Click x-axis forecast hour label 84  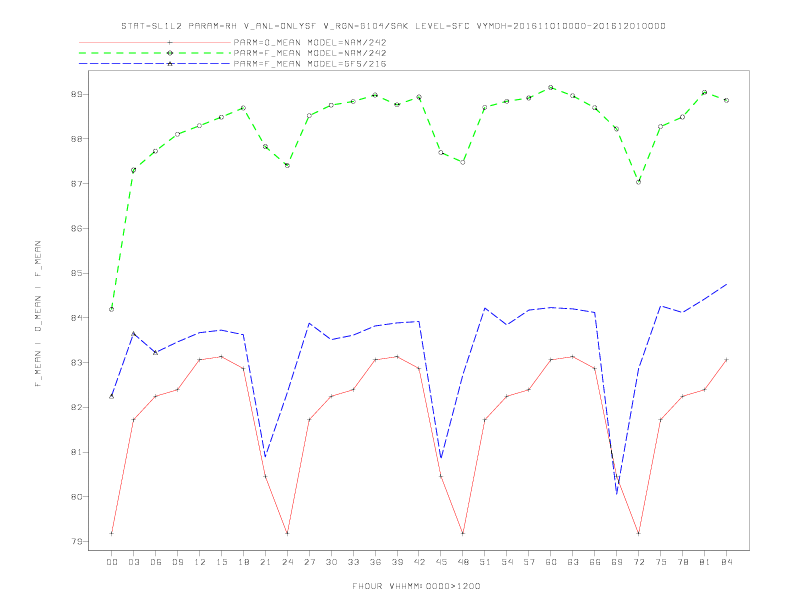727,562
